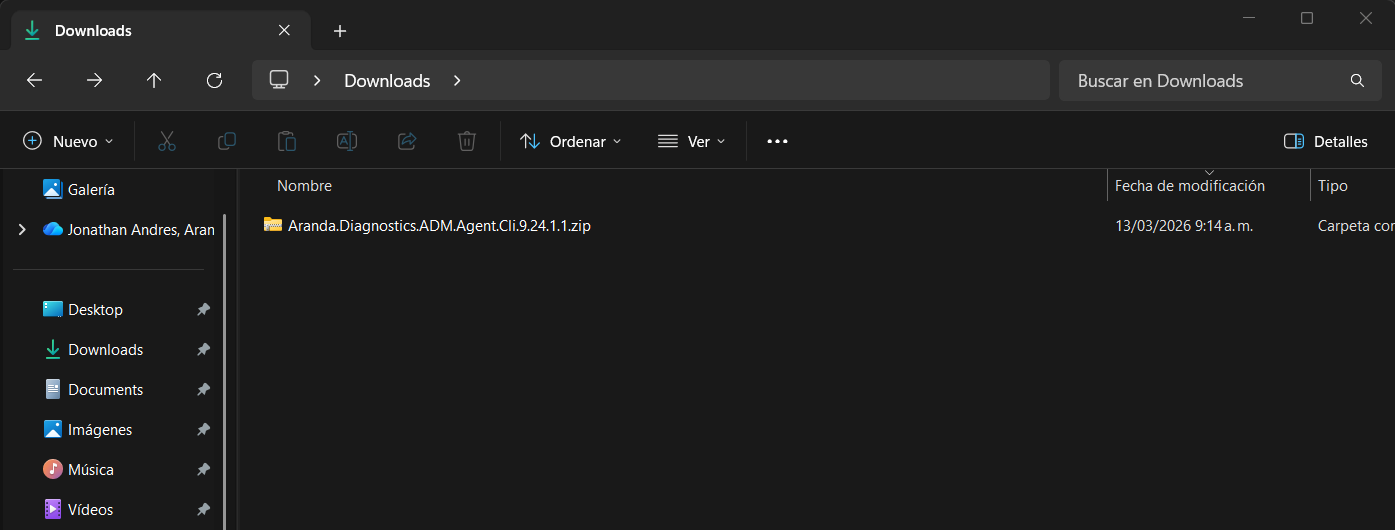Screen dimensions: 1395x530
Task: Click the Cut scissors icon
Action: coord(167,141)
